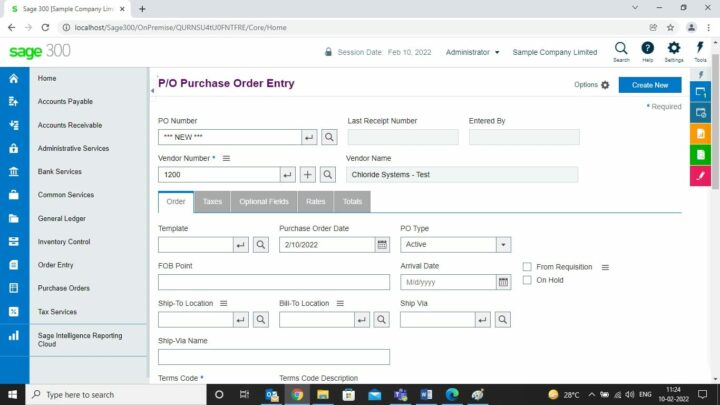Switch to the Taxes tab
Viewport: 720px width, 405px height.
pos(212,202)
